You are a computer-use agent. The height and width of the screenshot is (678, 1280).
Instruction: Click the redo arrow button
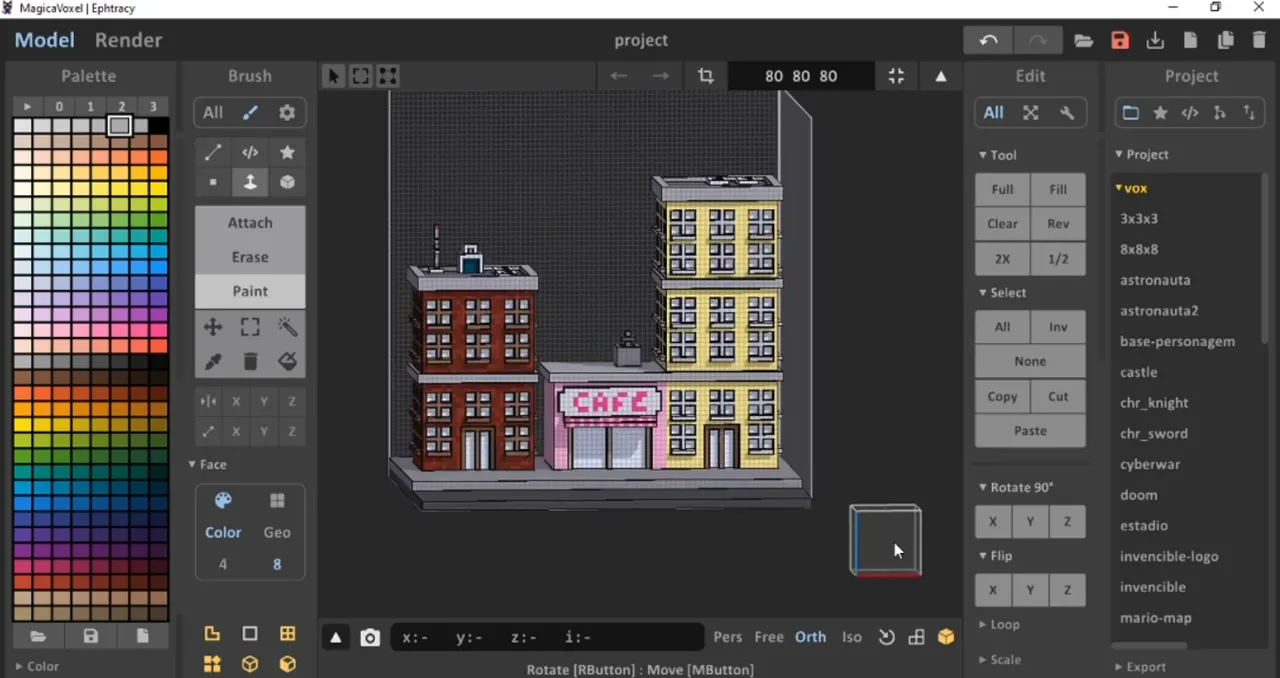click(x=1037, y=40)
